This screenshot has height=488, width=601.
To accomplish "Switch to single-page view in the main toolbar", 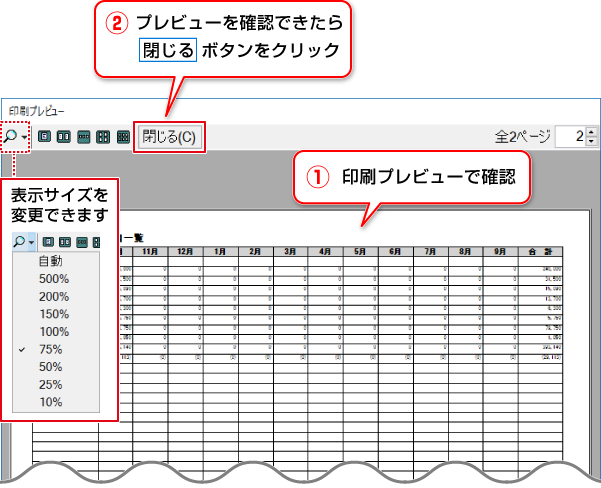I will pos(45,137).
